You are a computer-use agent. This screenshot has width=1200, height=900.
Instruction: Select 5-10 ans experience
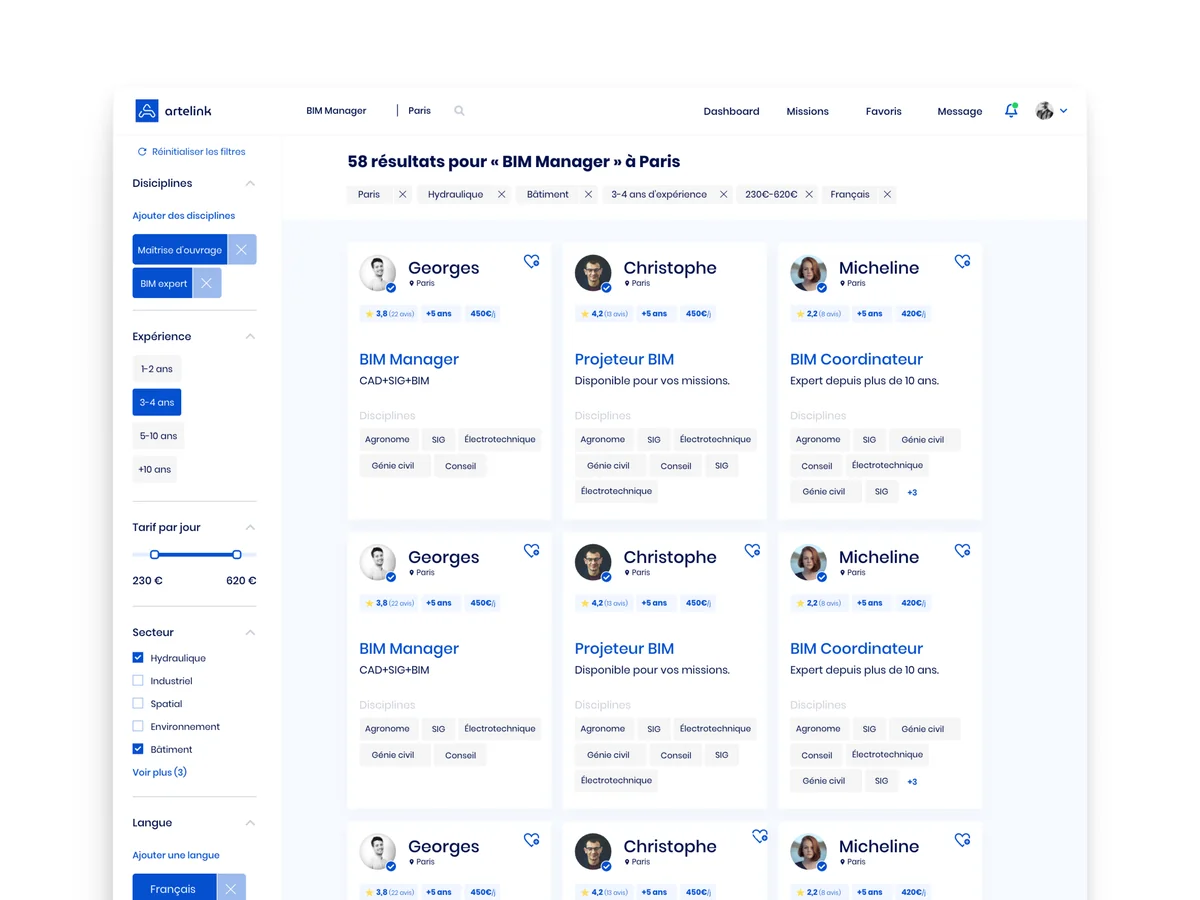click(x=159, y=436)
